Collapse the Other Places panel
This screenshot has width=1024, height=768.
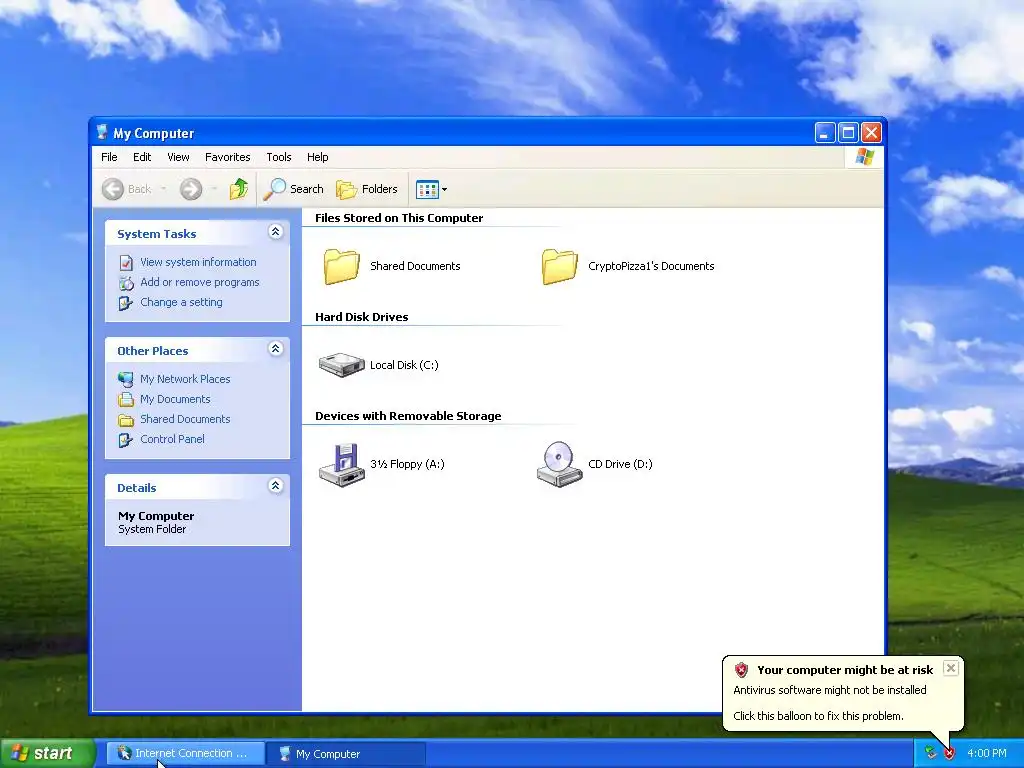coord(276,349)
